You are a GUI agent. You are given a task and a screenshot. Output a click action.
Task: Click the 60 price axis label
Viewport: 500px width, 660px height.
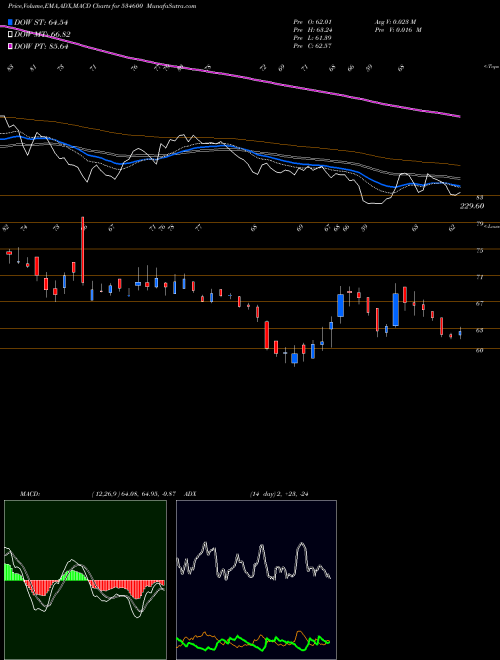coord(479,350)
